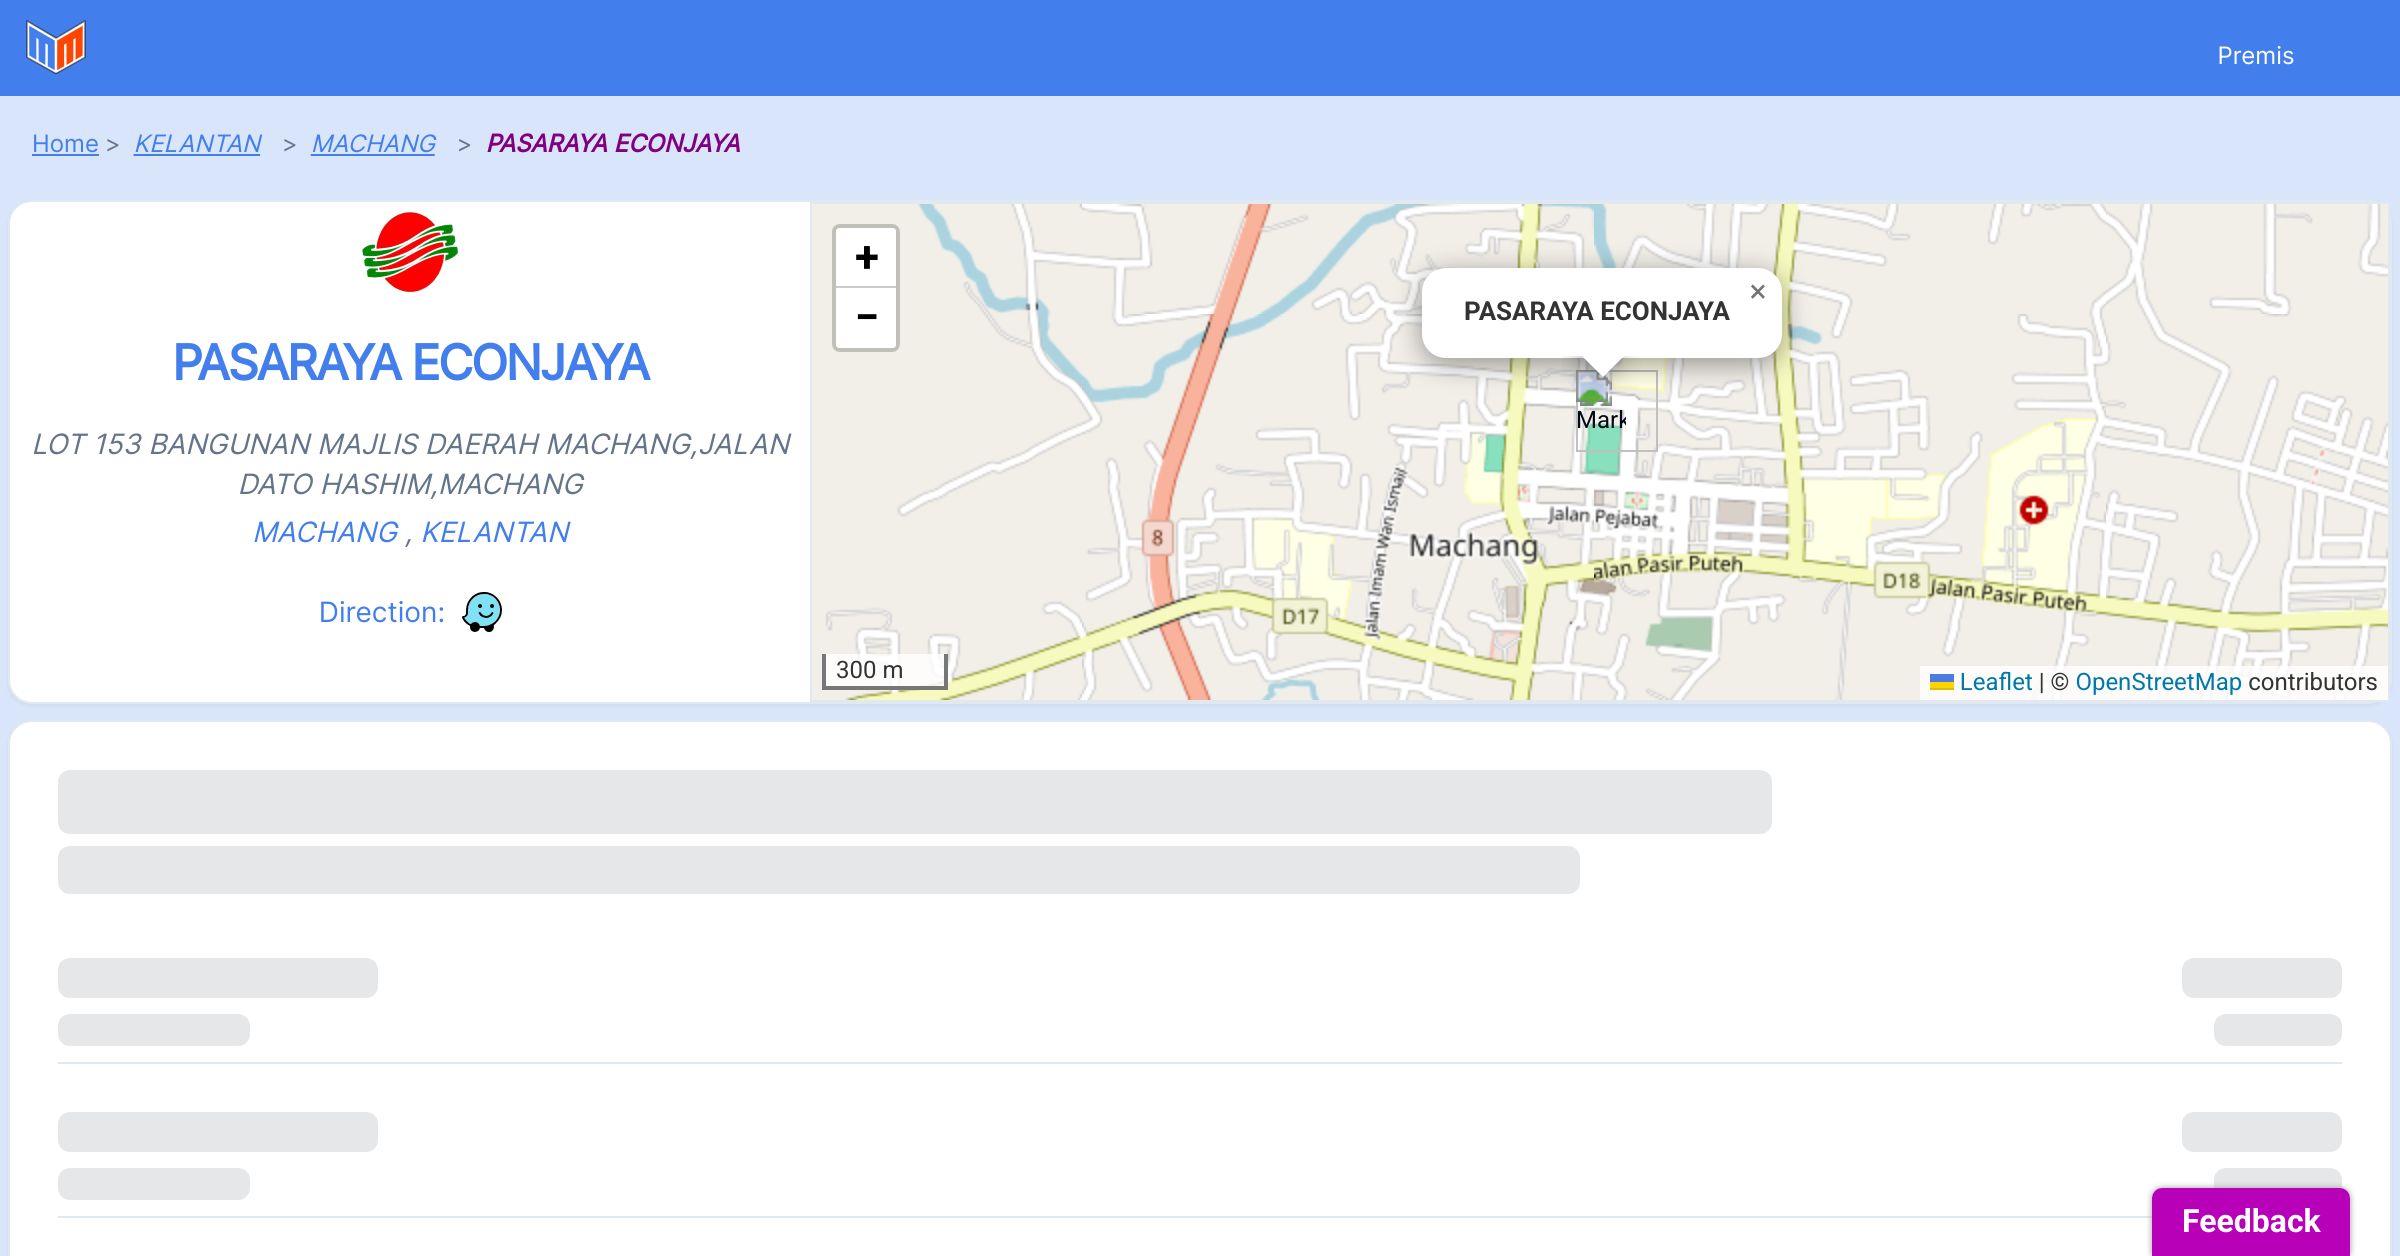Click the site logo in the header

tap(56, 47)
